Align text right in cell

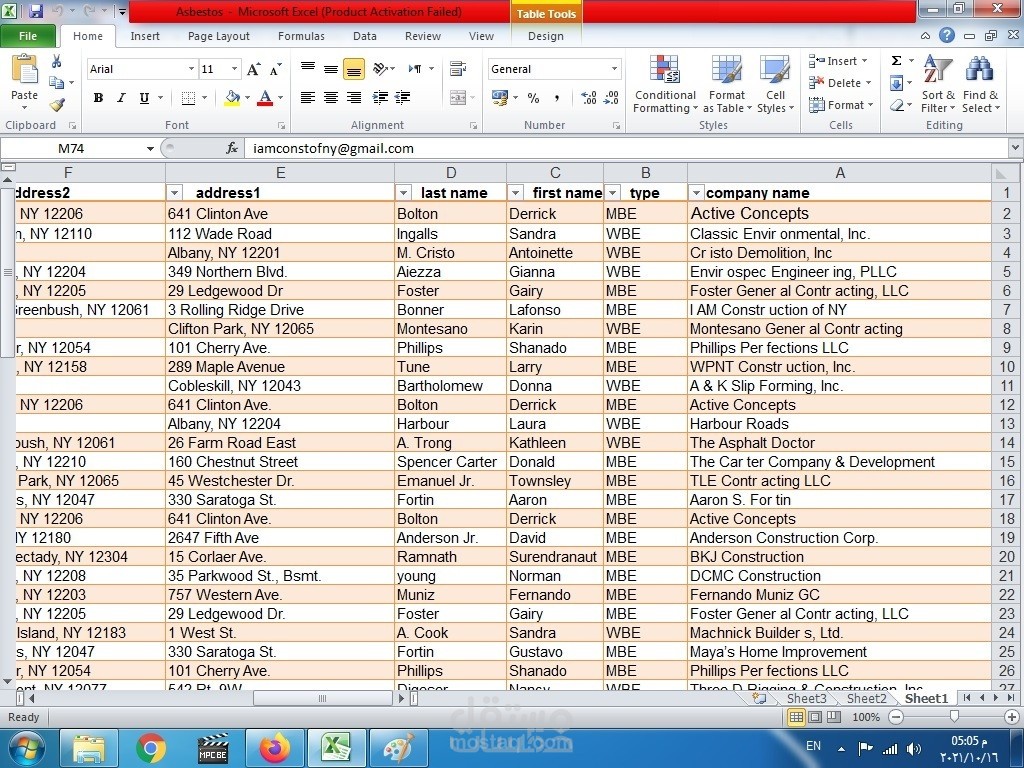(354, 98)
